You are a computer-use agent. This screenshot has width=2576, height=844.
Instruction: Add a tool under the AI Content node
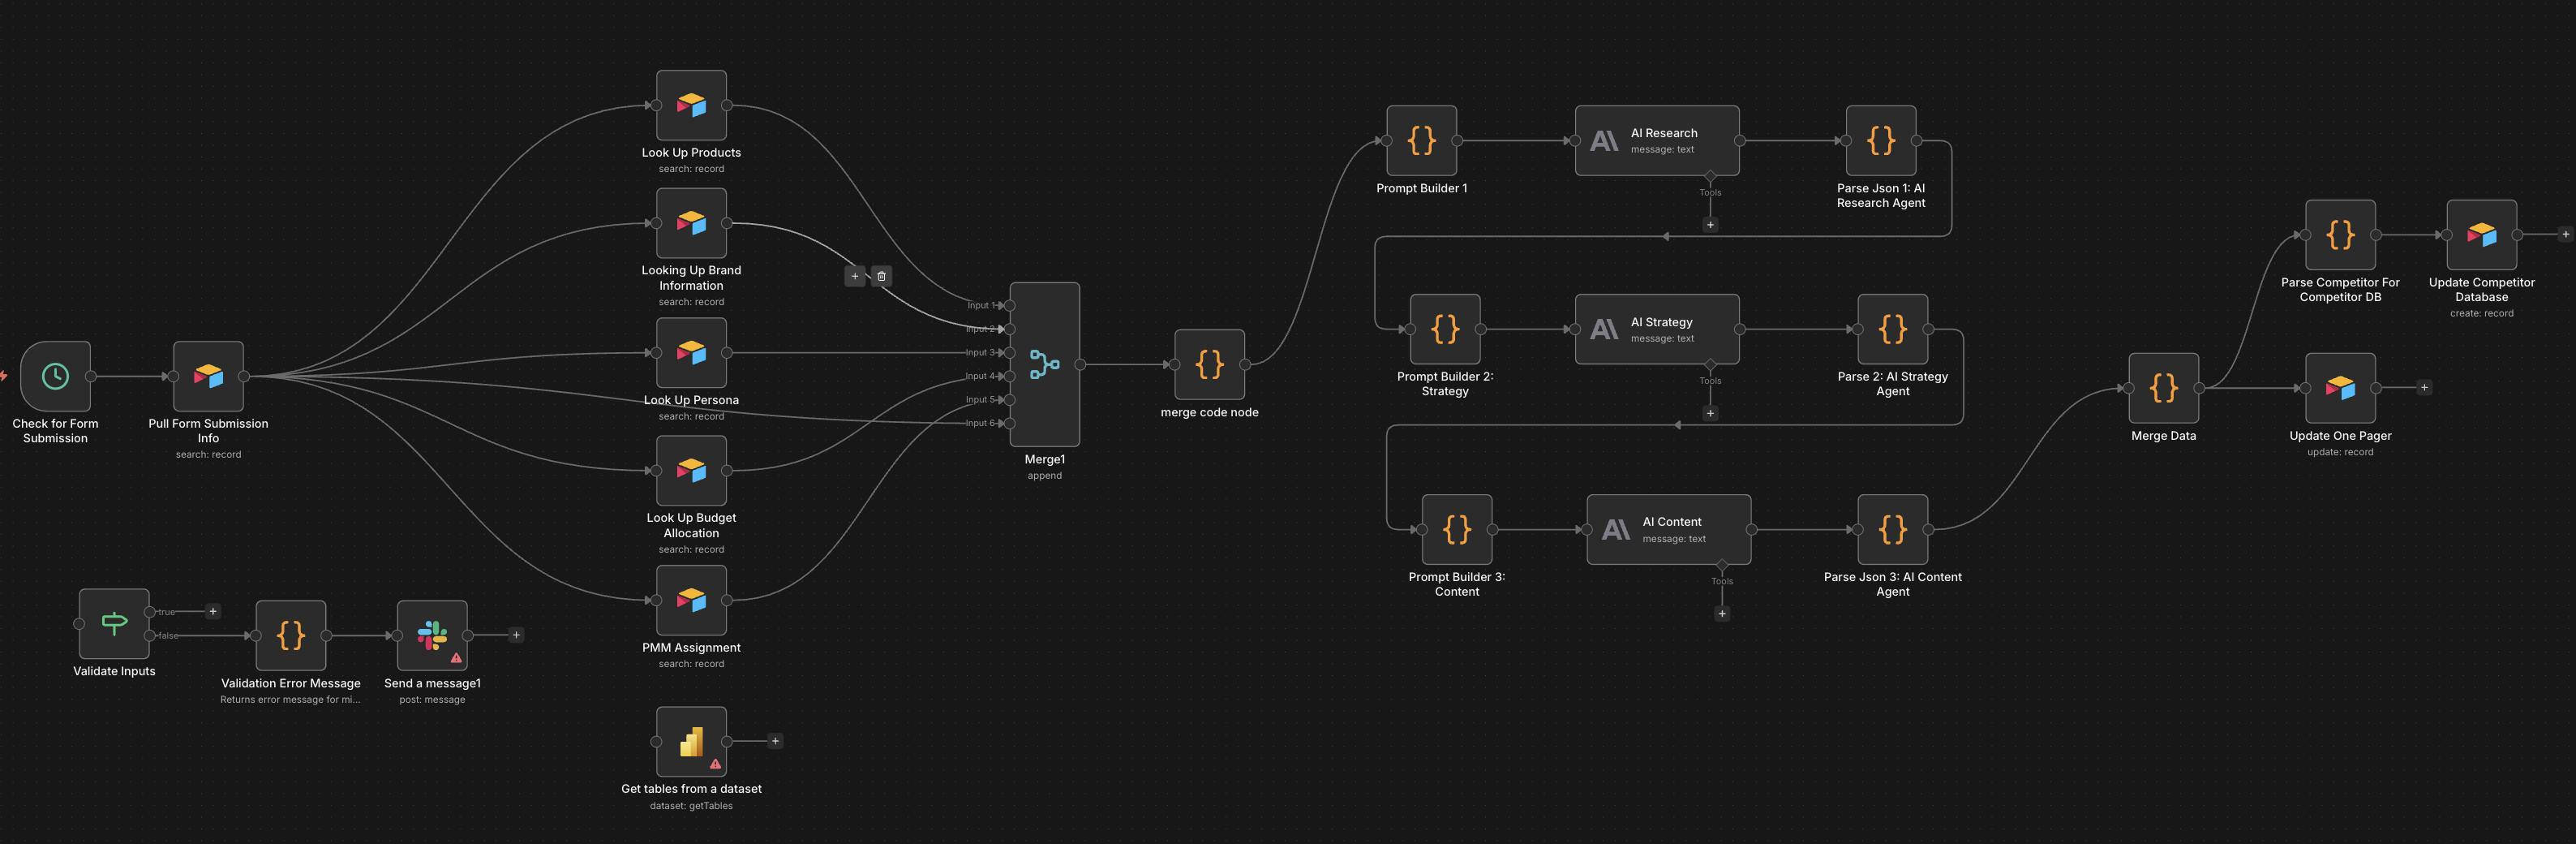point(1722,614)
